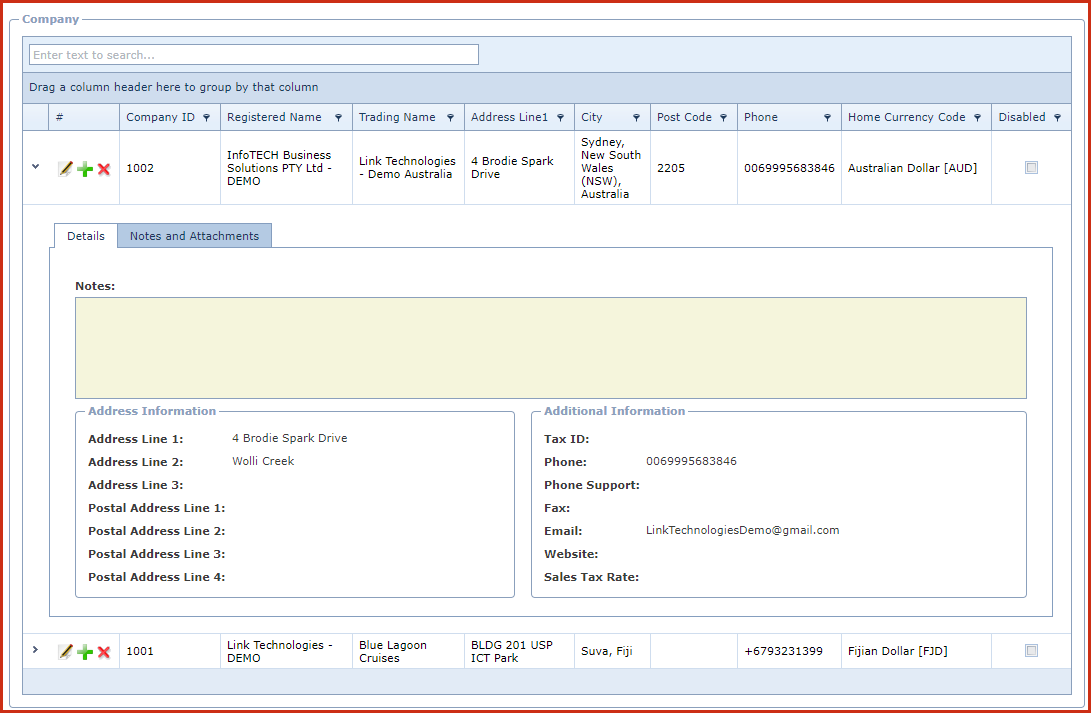Open Disabled column filter icon

point(1057,118)
